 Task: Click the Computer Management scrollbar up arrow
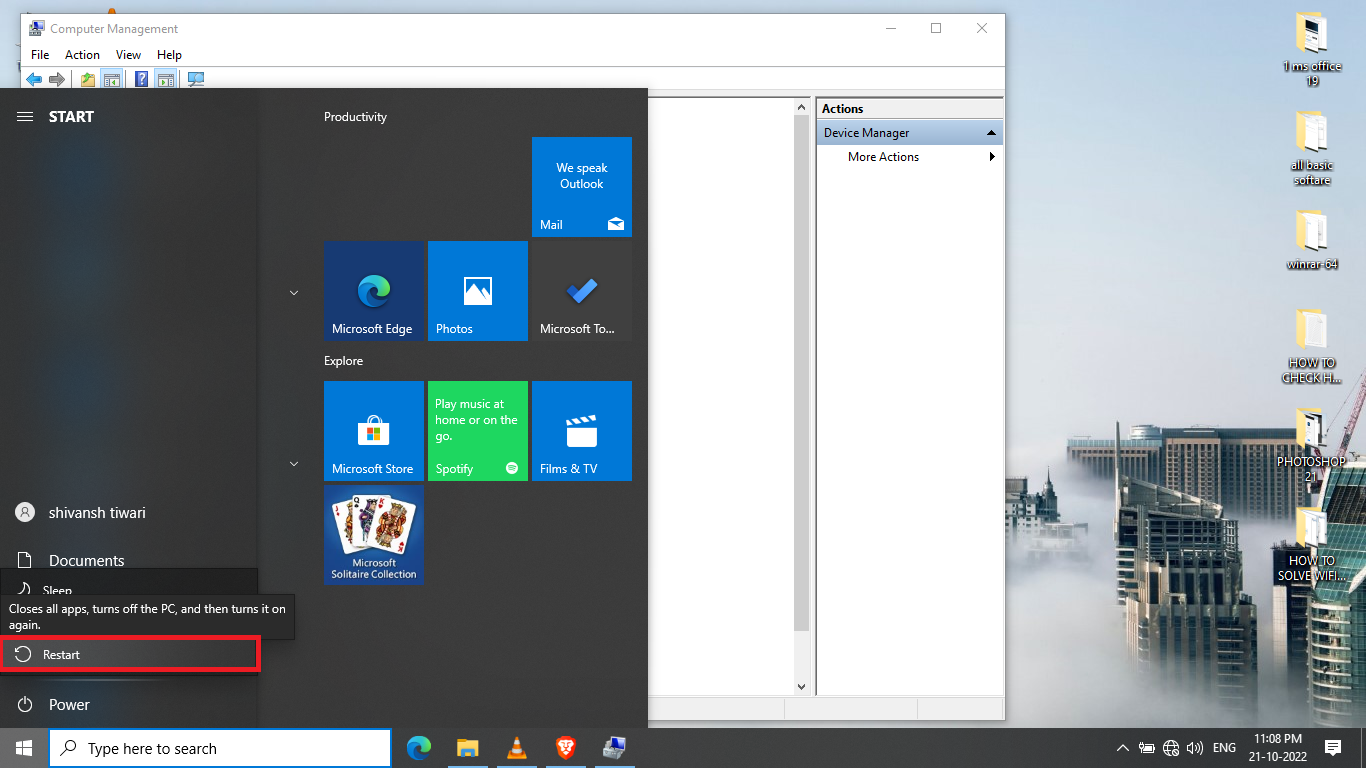(x=801, y=107)
